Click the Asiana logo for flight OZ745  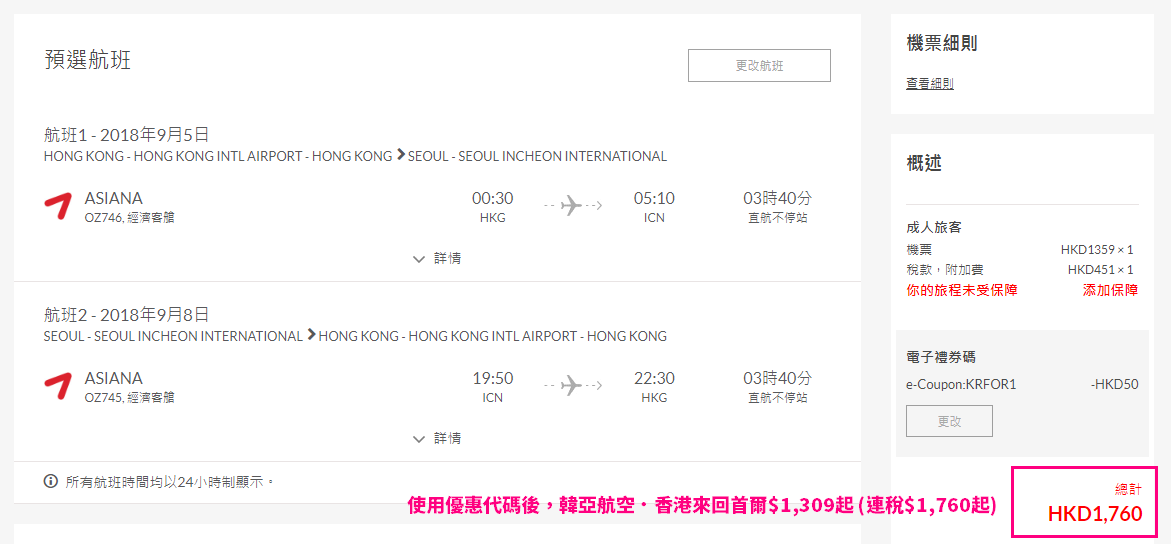coord(58,385)
